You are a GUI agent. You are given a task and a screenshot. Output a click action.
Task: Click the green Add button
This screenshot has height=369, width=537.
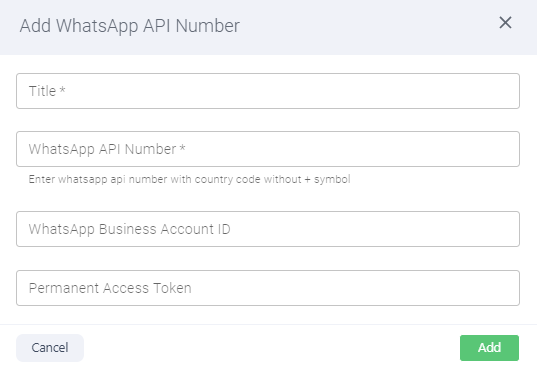pyautogui.click(x=489, y=348)
